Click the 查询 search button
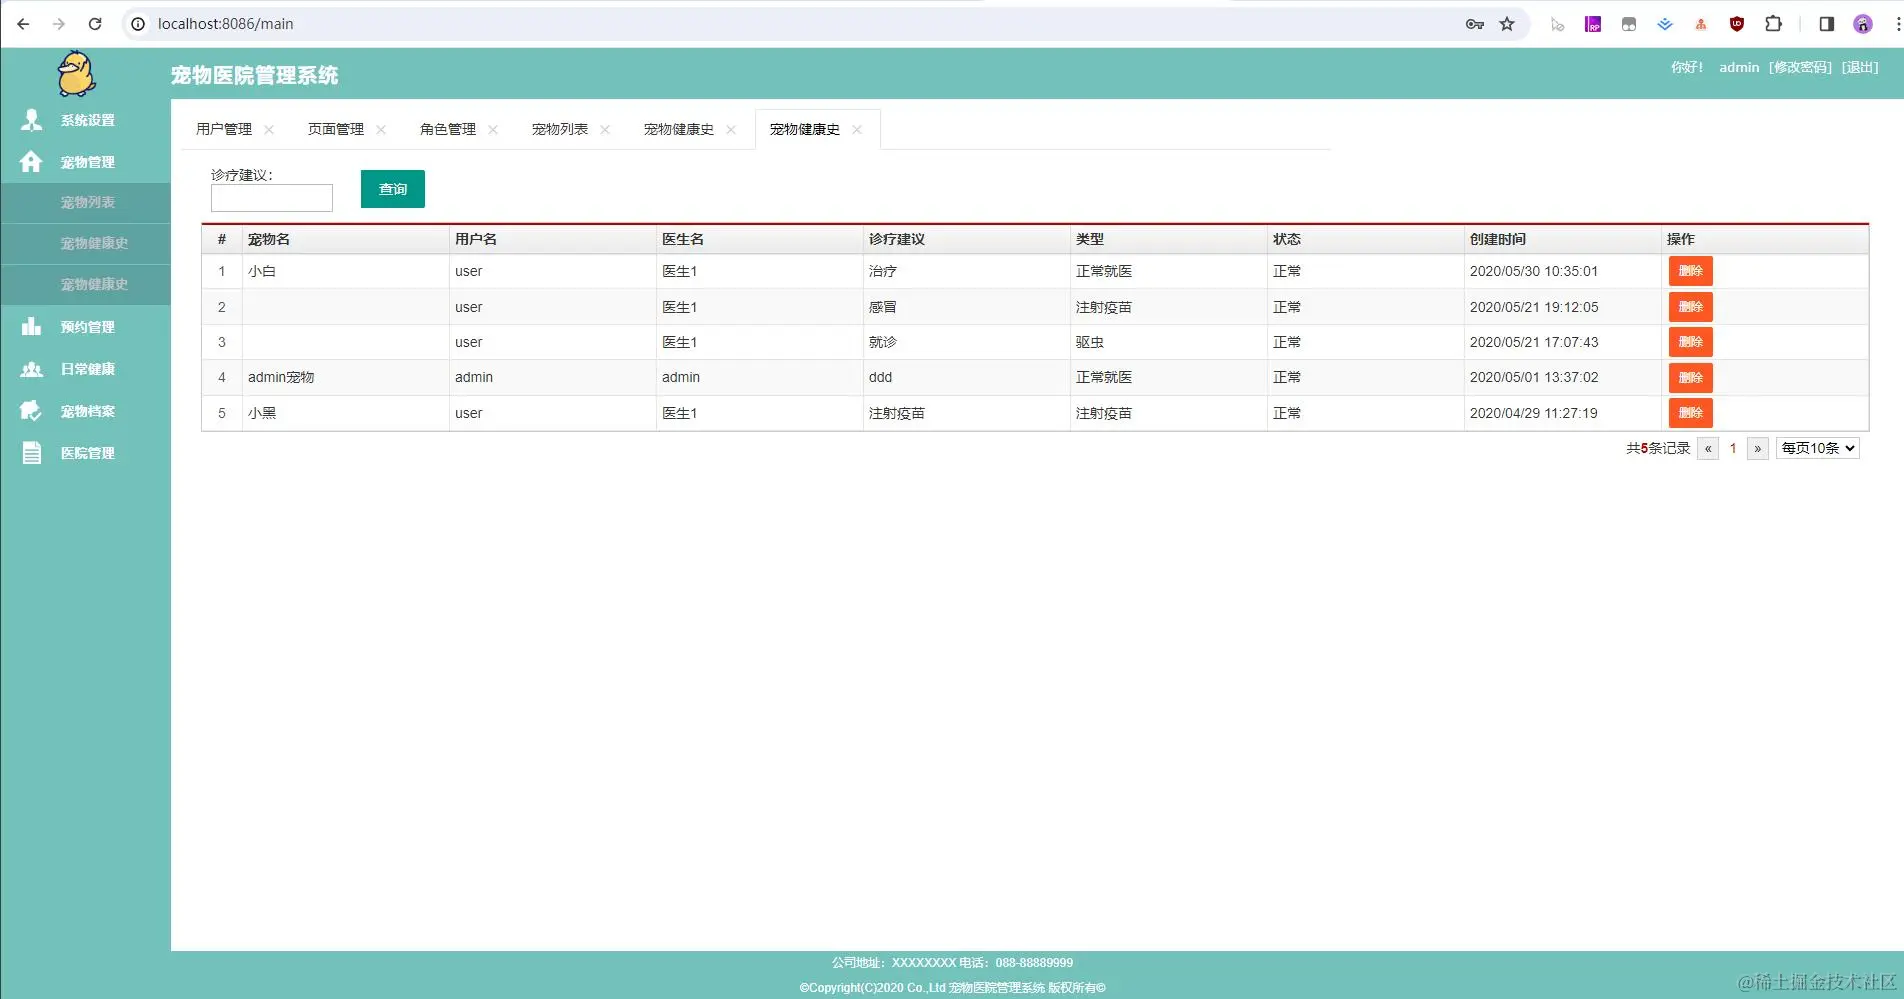1904x999 pixels. click(x=393, y=189)
